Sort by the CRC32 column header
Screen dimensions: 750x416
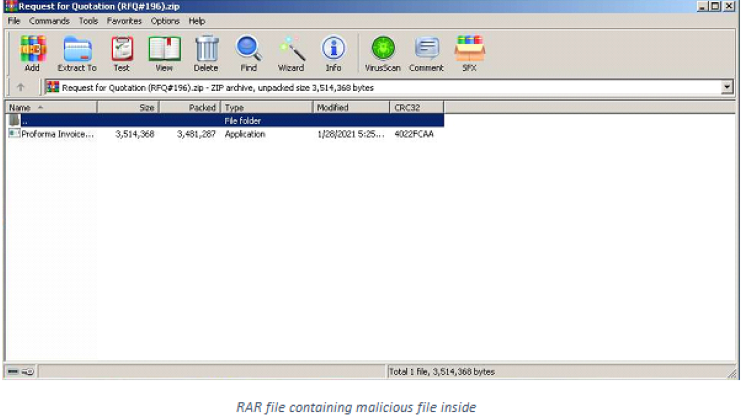417,108
